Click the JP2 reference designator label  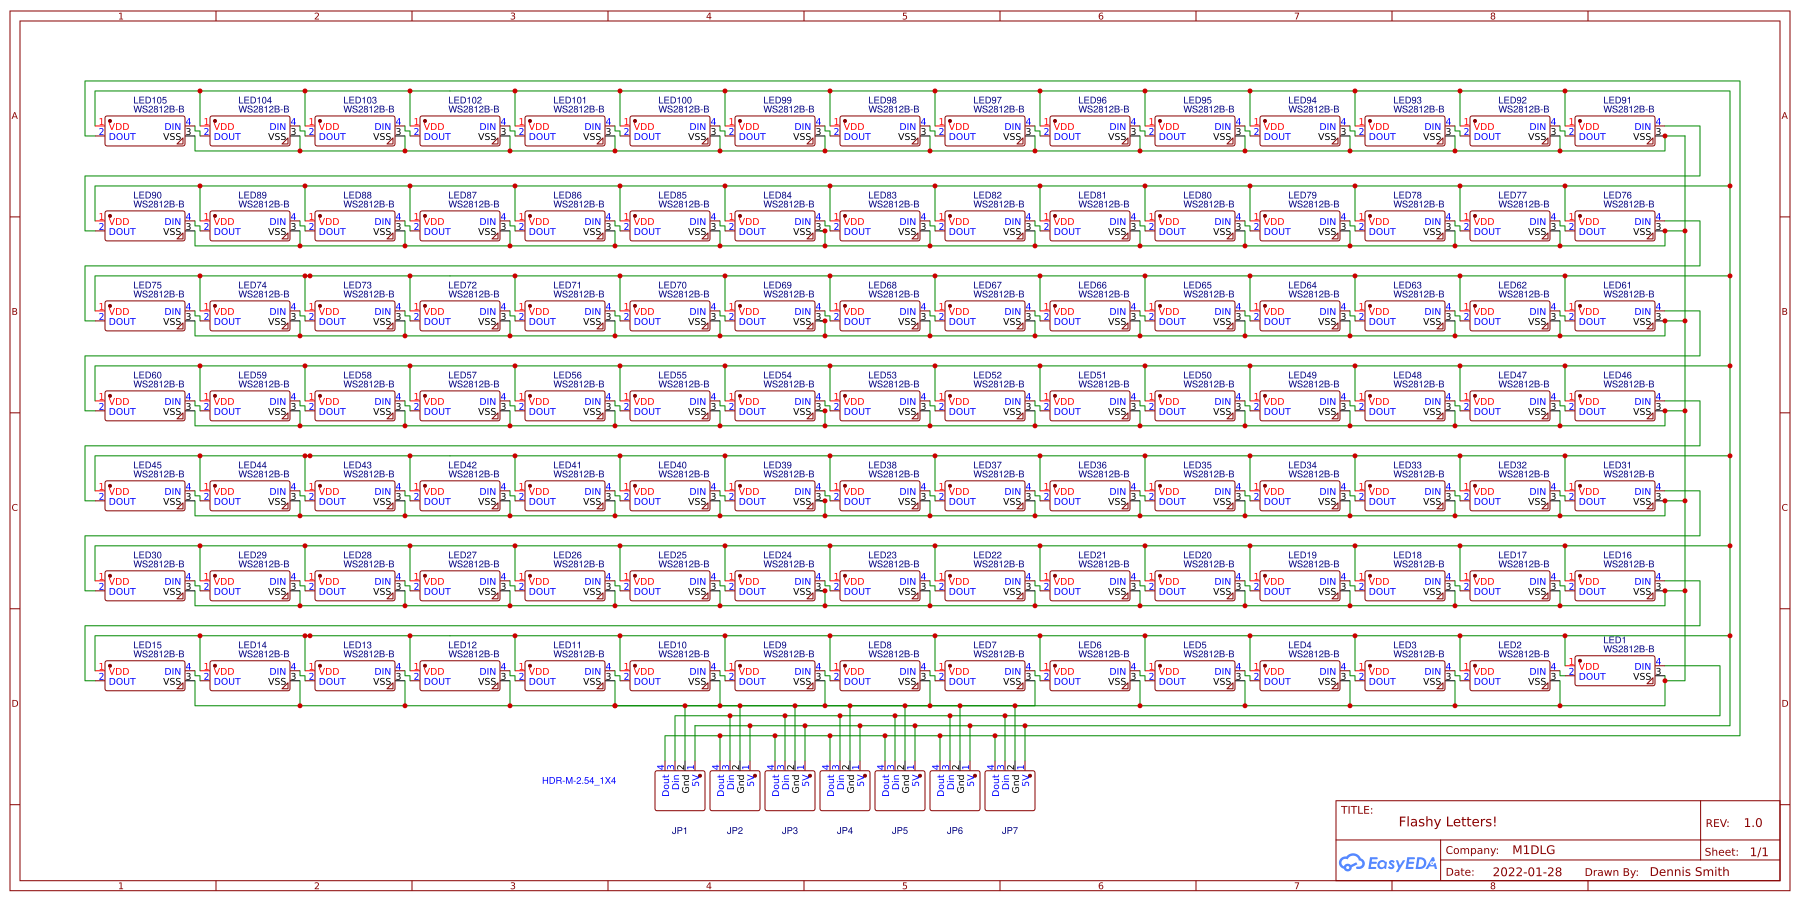[x=735, y=829]
